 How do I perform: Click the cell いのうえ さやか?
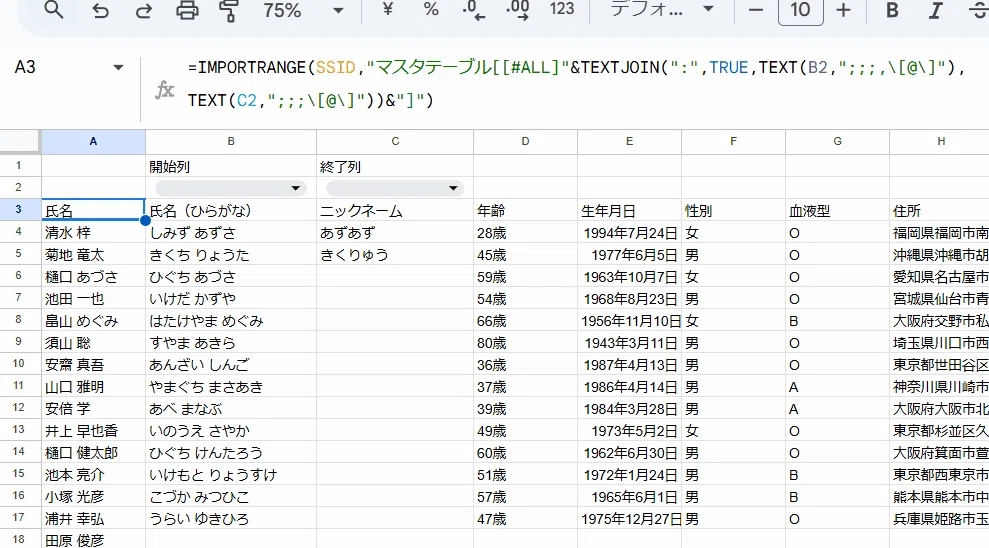pyautogui.click(x=231, y=431)
